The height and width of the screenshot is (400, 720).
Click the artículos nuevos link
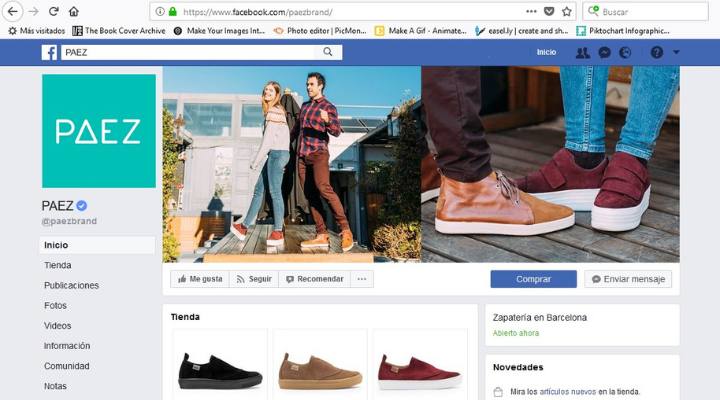coord(568,392)
